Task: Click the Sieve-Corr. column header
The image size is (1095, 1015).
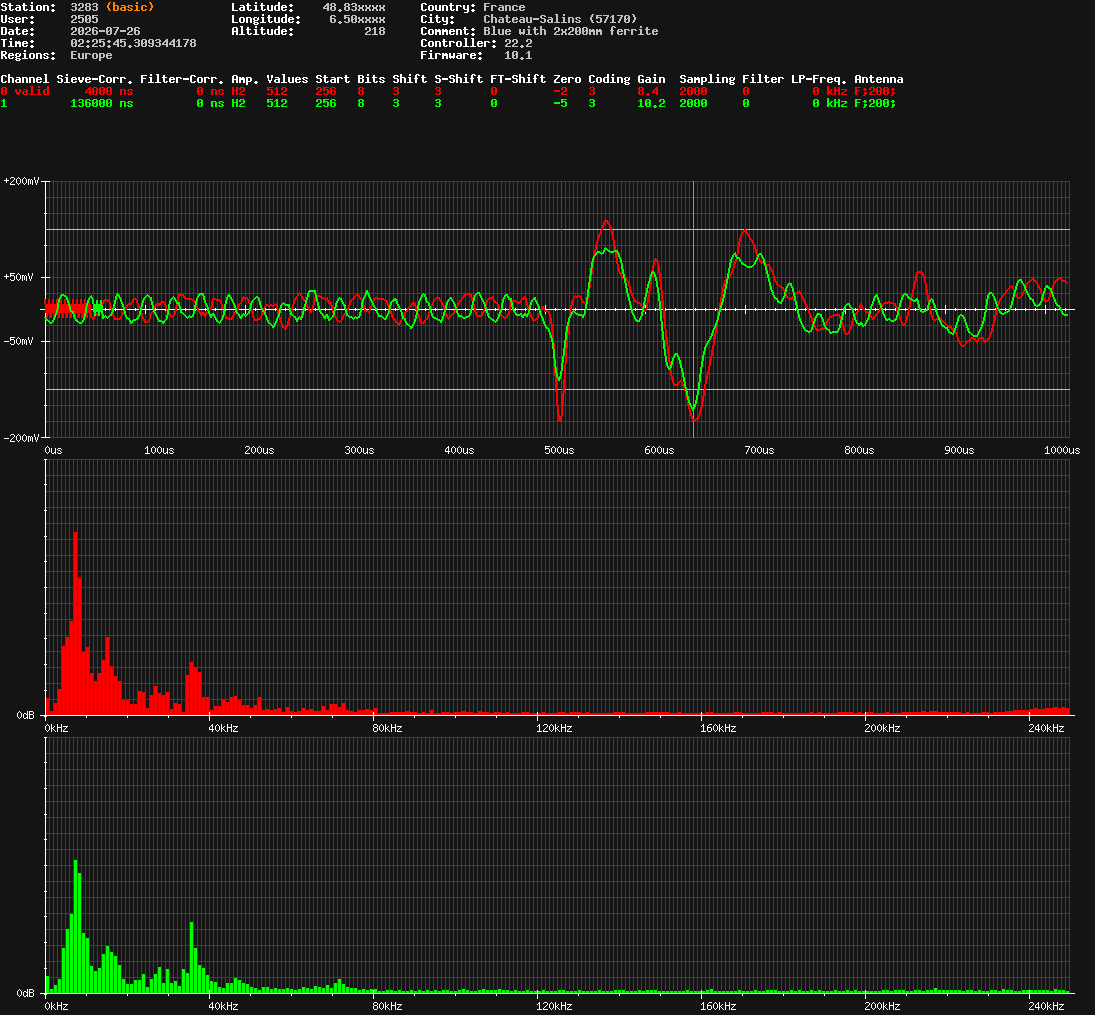Action: [94, 79]
